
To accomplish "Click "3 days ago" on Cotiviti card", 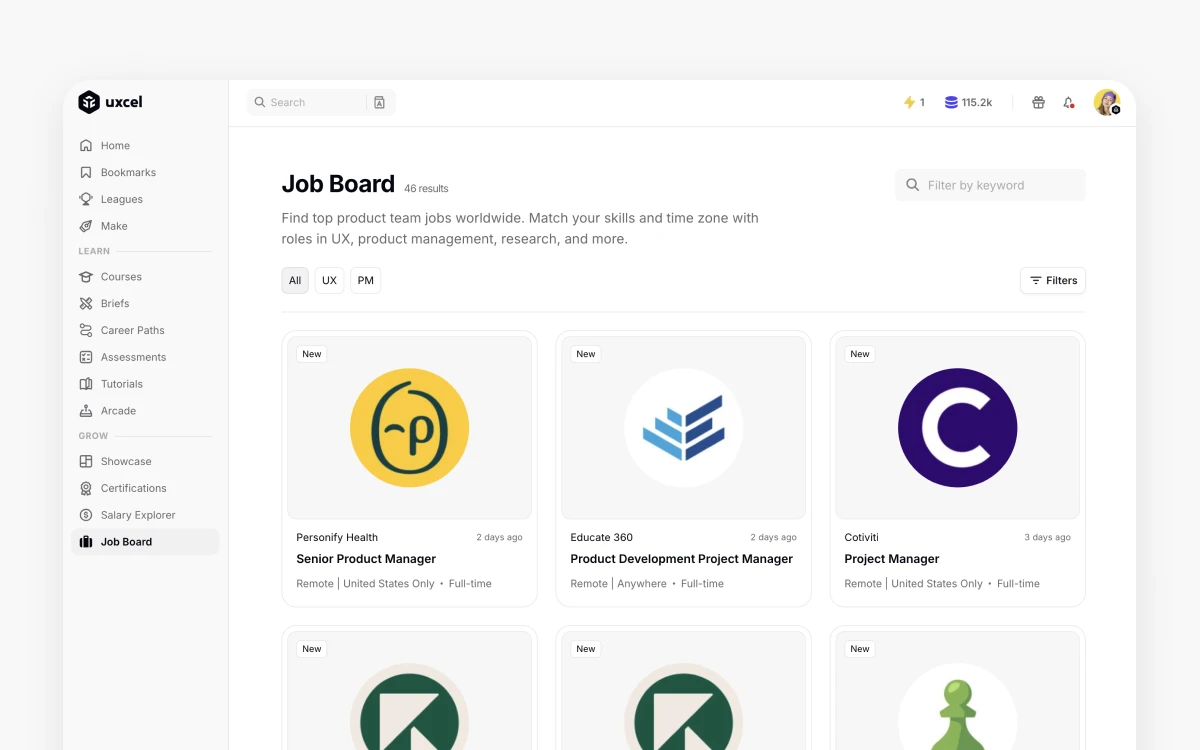I will [1047, 537].
